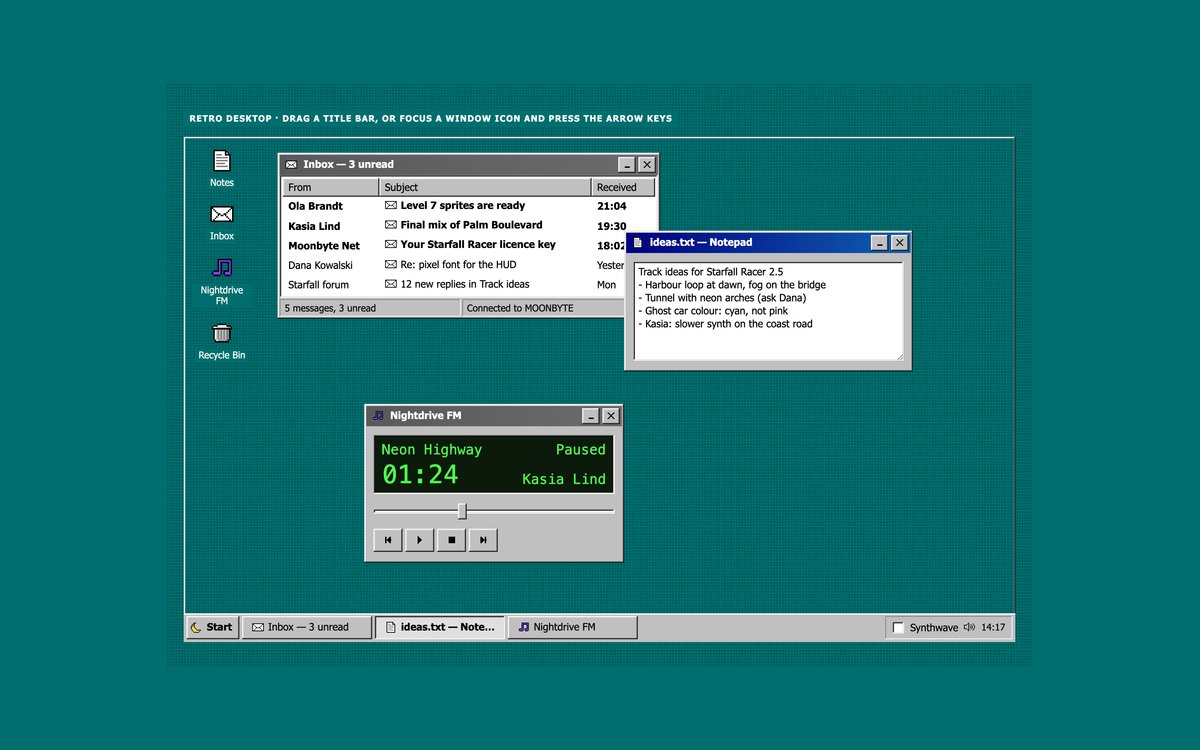The image size is (1200, 750).
Task: Click the speaker volume icon in the tray
Action: 969,627
